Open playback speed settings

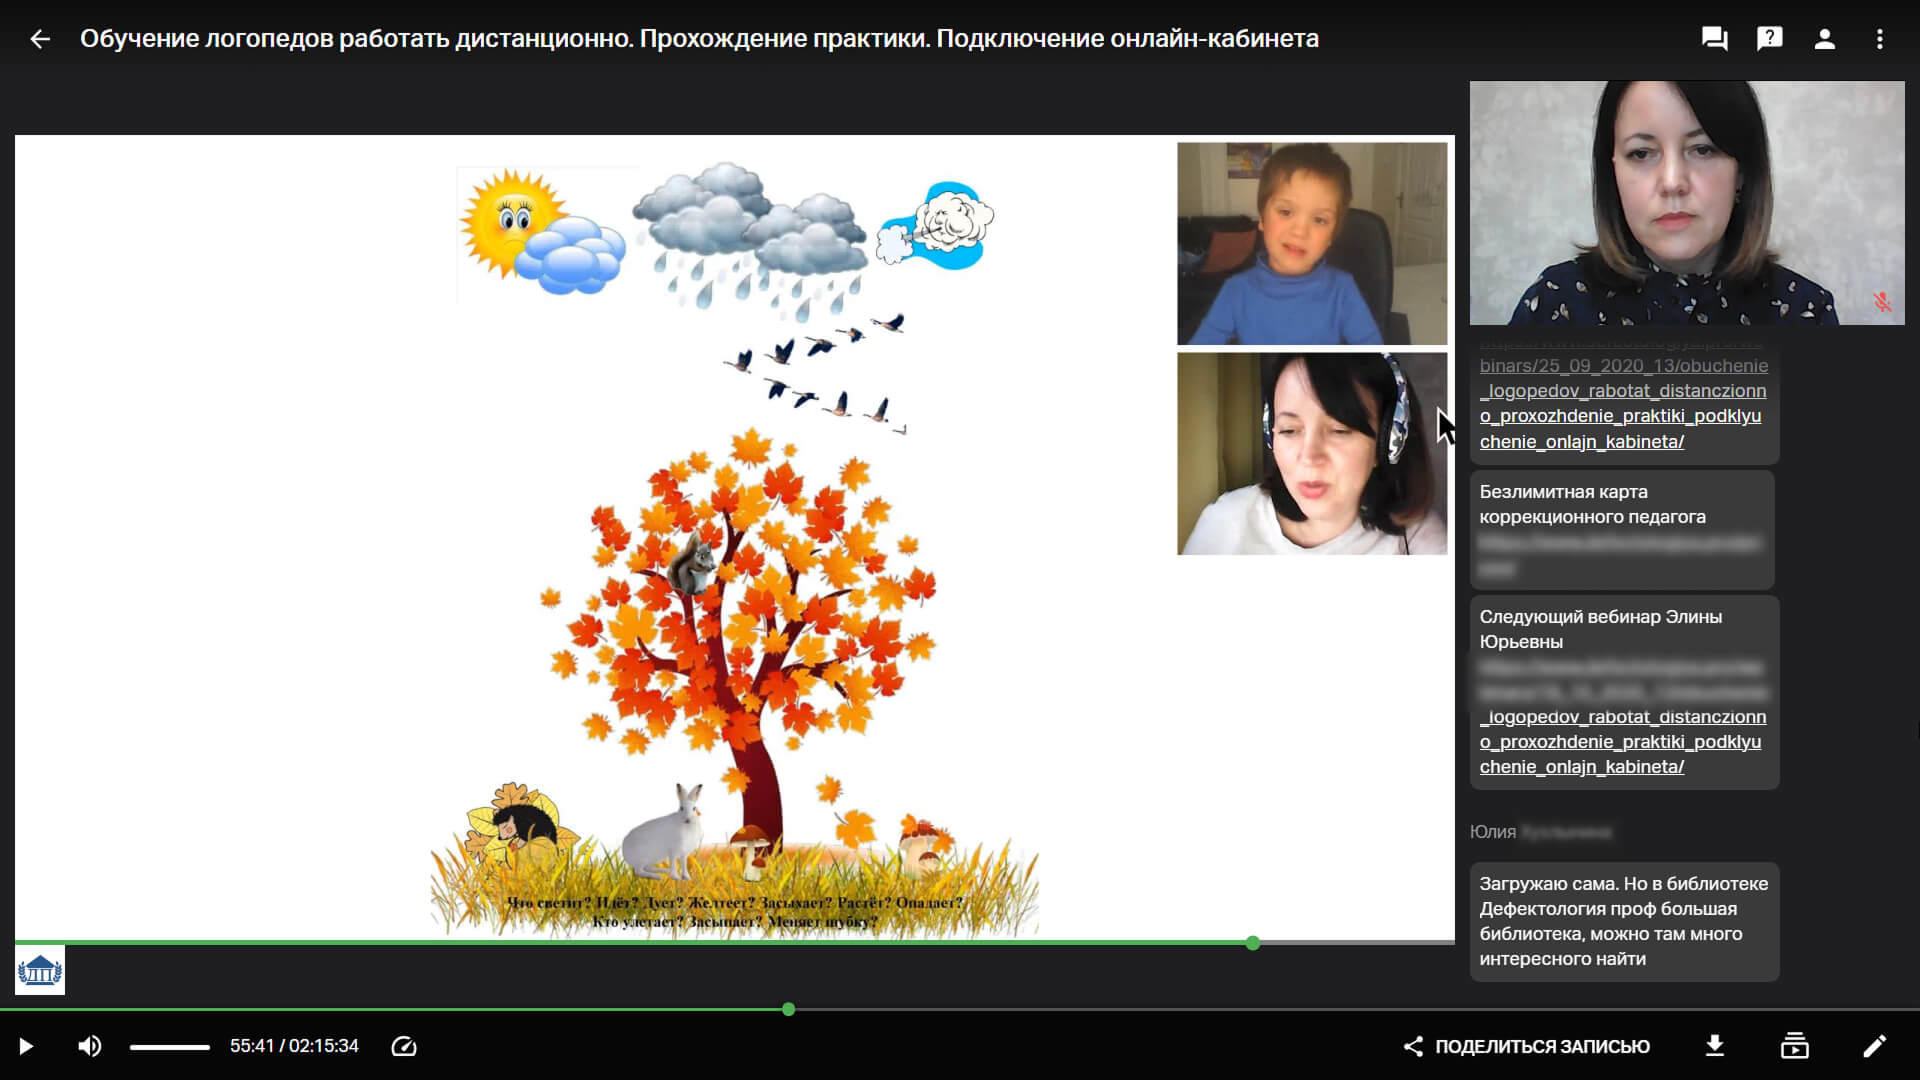coord(404,1046)
